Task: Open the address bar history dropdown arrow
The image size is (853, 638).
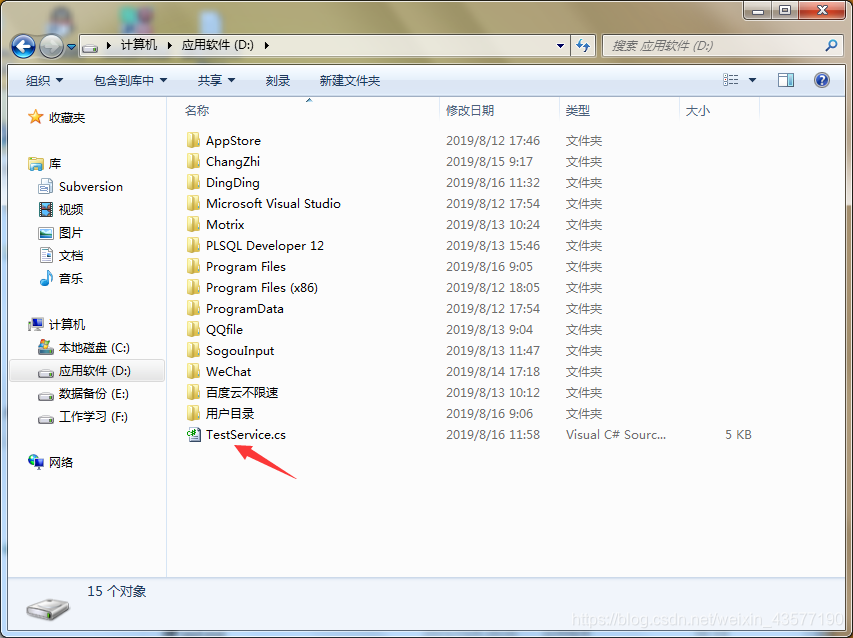Action: coord(560,46)
